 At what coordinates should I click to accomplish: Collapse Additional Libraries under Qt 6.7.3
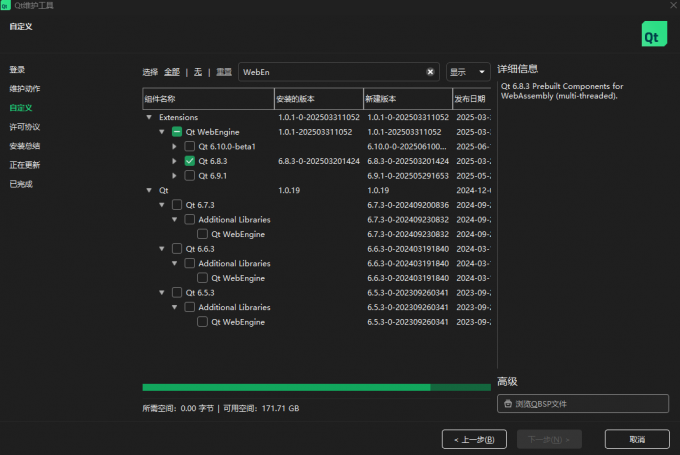pos(174,219)
